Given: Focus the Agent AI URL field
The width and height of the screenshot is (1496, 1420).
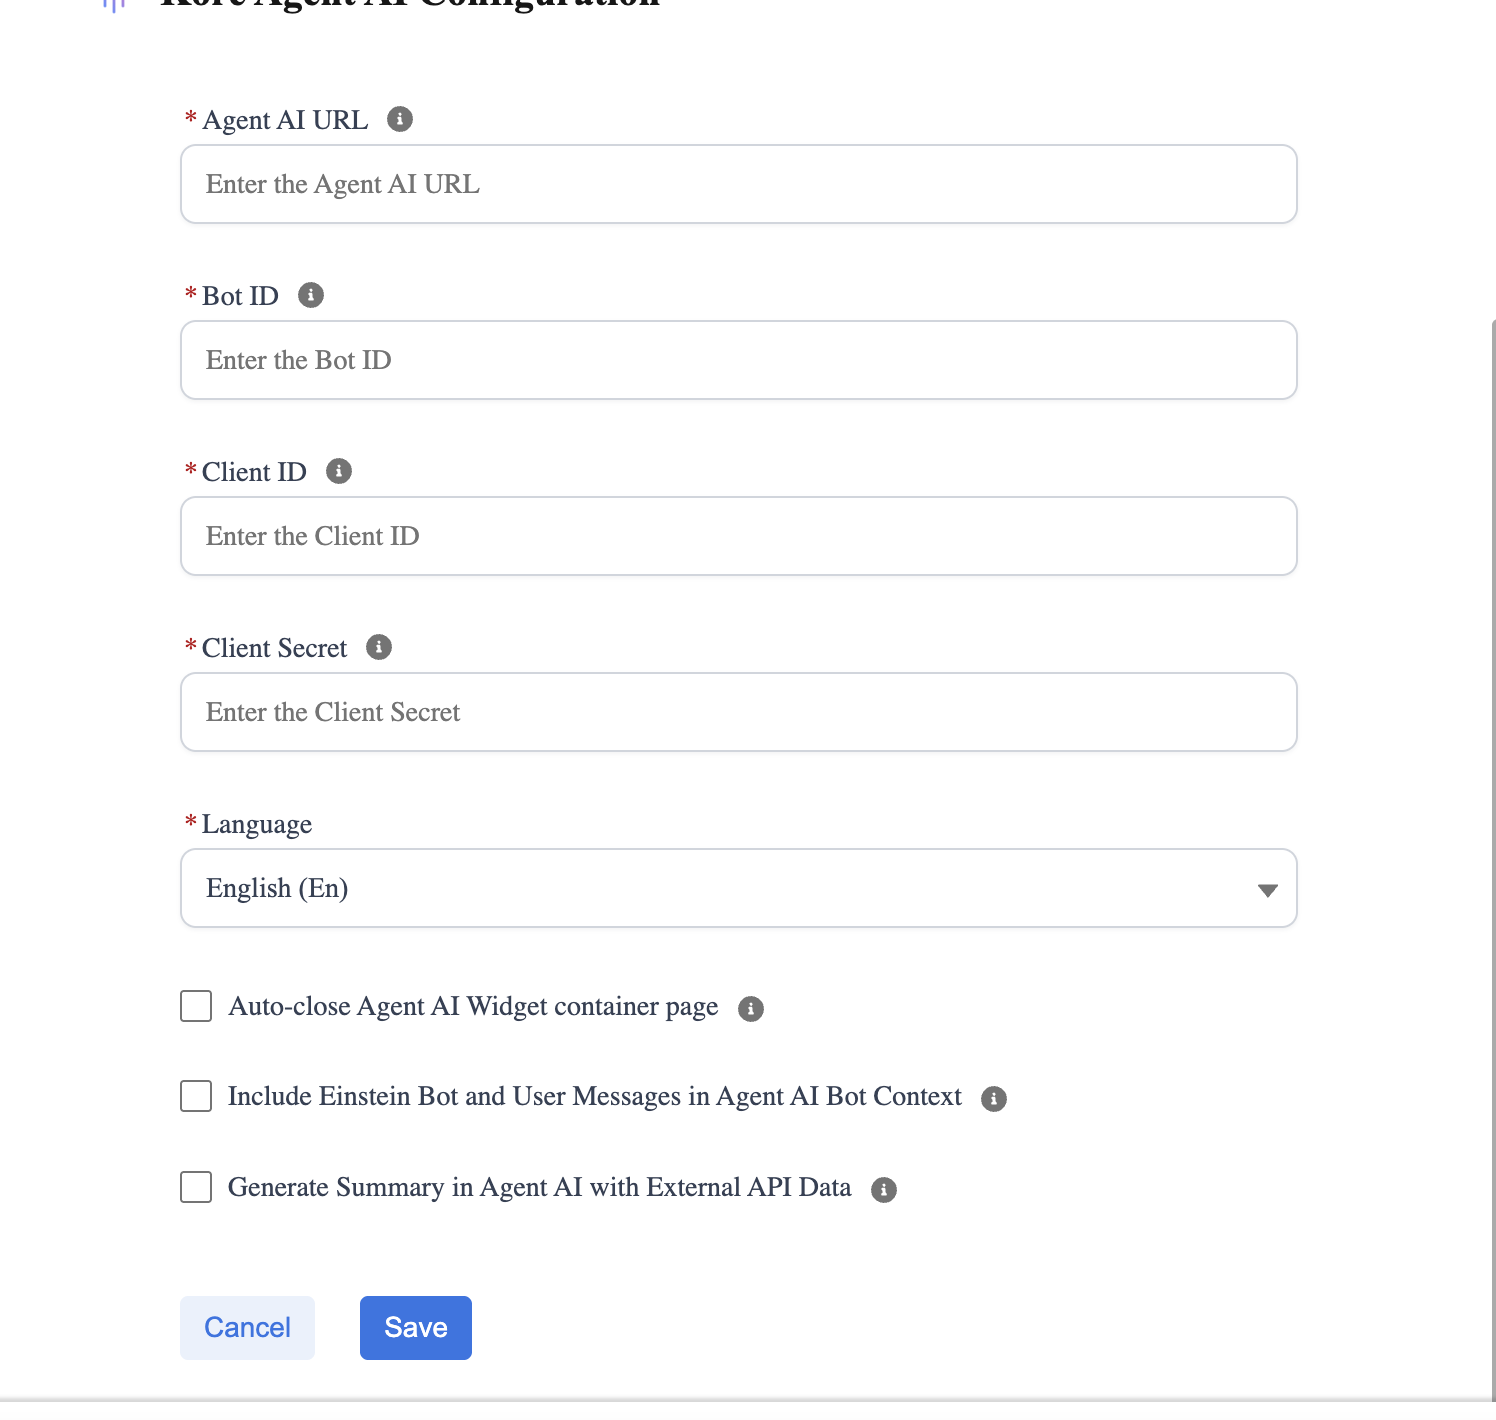Looking at the screenshot, I should (738, 184).
